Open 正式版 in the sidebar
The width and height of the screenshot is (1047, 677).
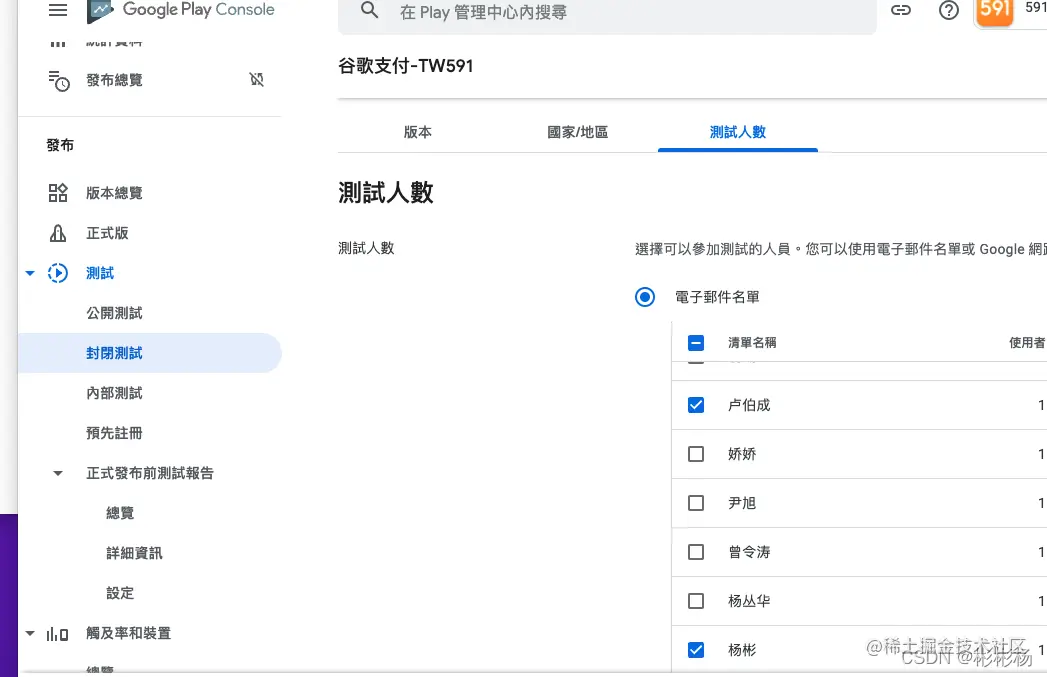pos(108,233)
